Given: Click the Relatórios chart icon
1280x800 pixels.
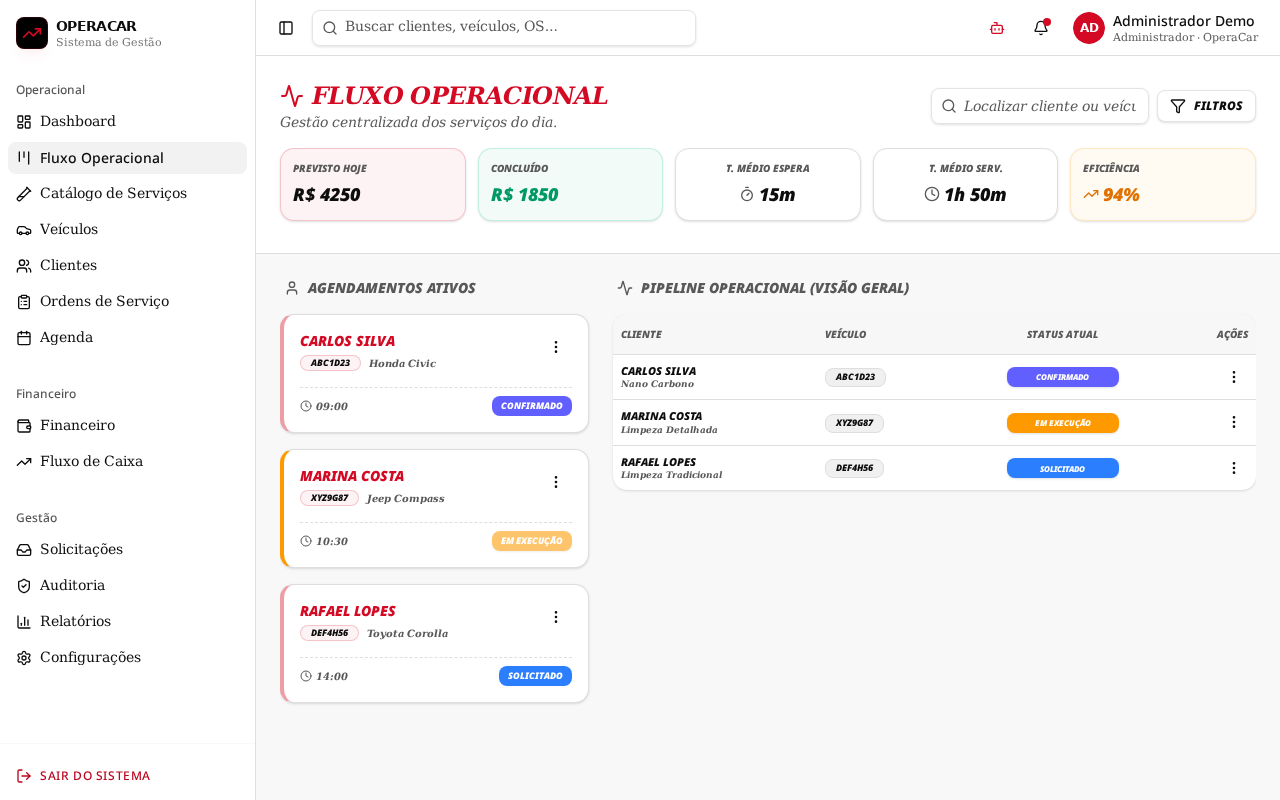Looking at the screenshot, I should [24, 622].
